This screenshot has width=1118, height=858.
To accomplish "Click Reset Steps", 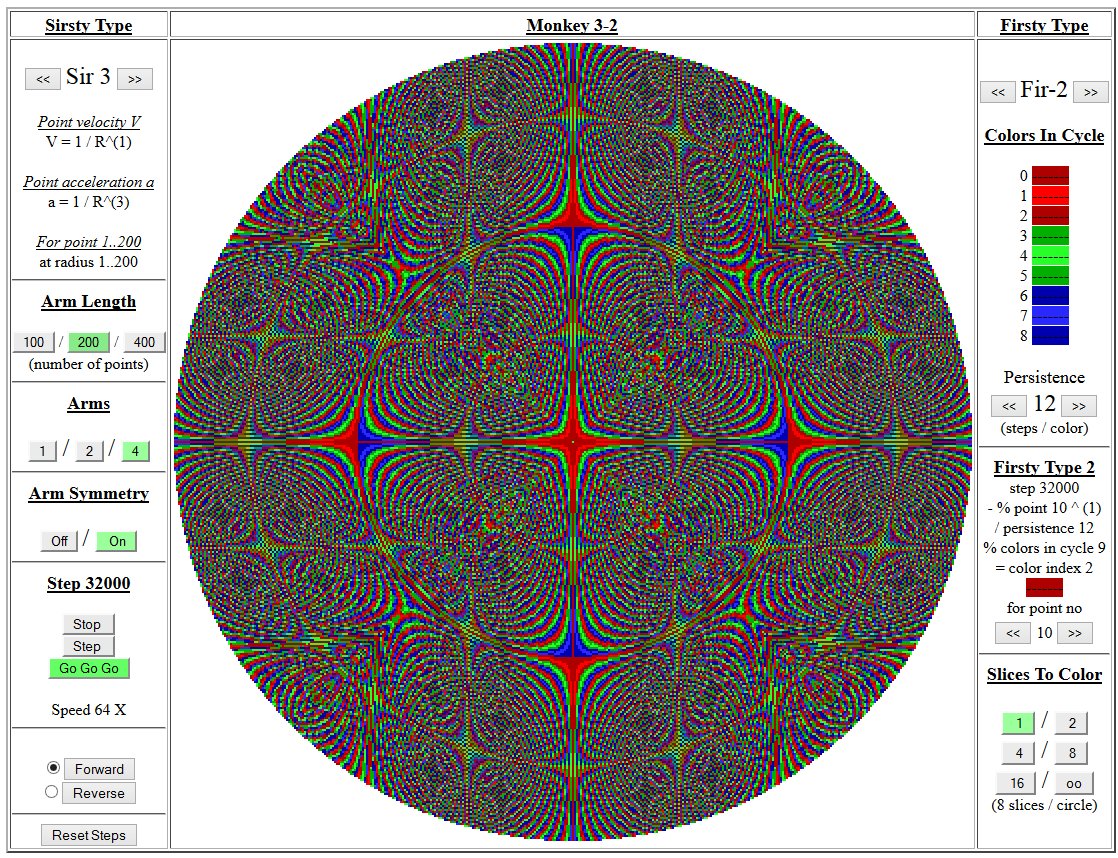I will pyautogui.click(x=89, y=835).
